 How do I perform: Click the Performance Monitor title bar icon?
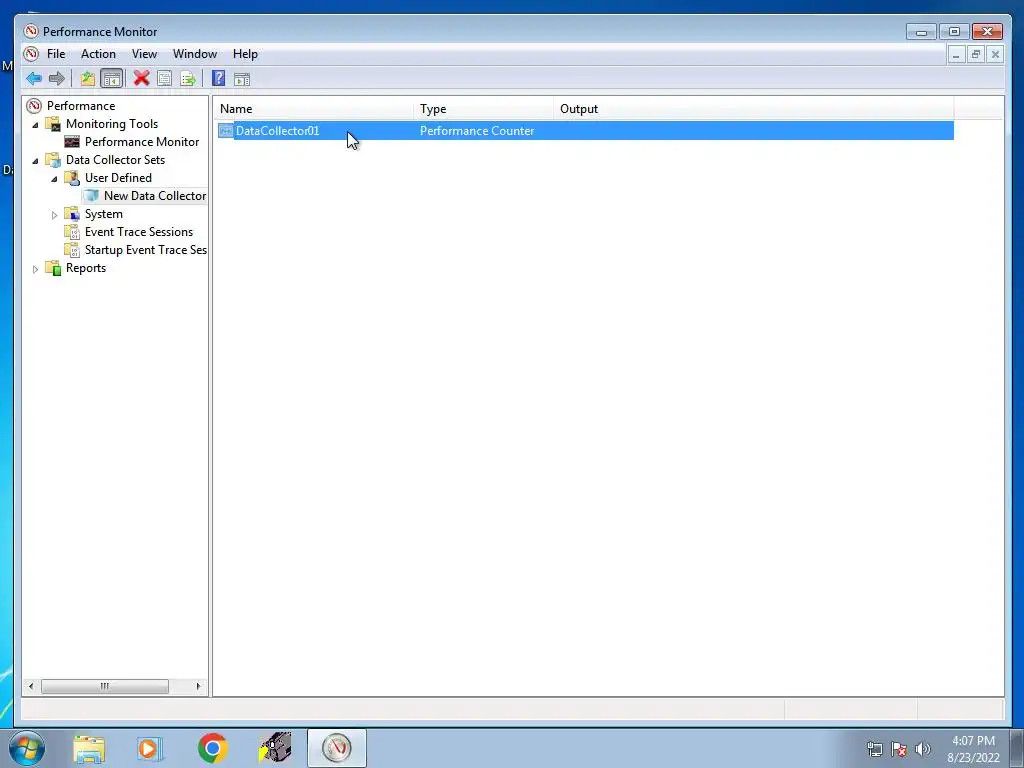[31, 31]
